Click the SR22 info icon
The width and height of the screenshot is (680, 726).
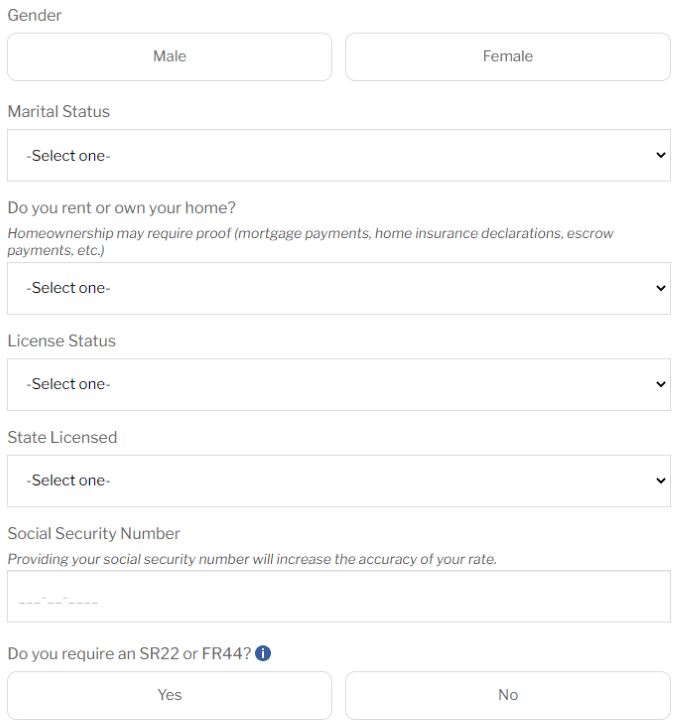263,653
